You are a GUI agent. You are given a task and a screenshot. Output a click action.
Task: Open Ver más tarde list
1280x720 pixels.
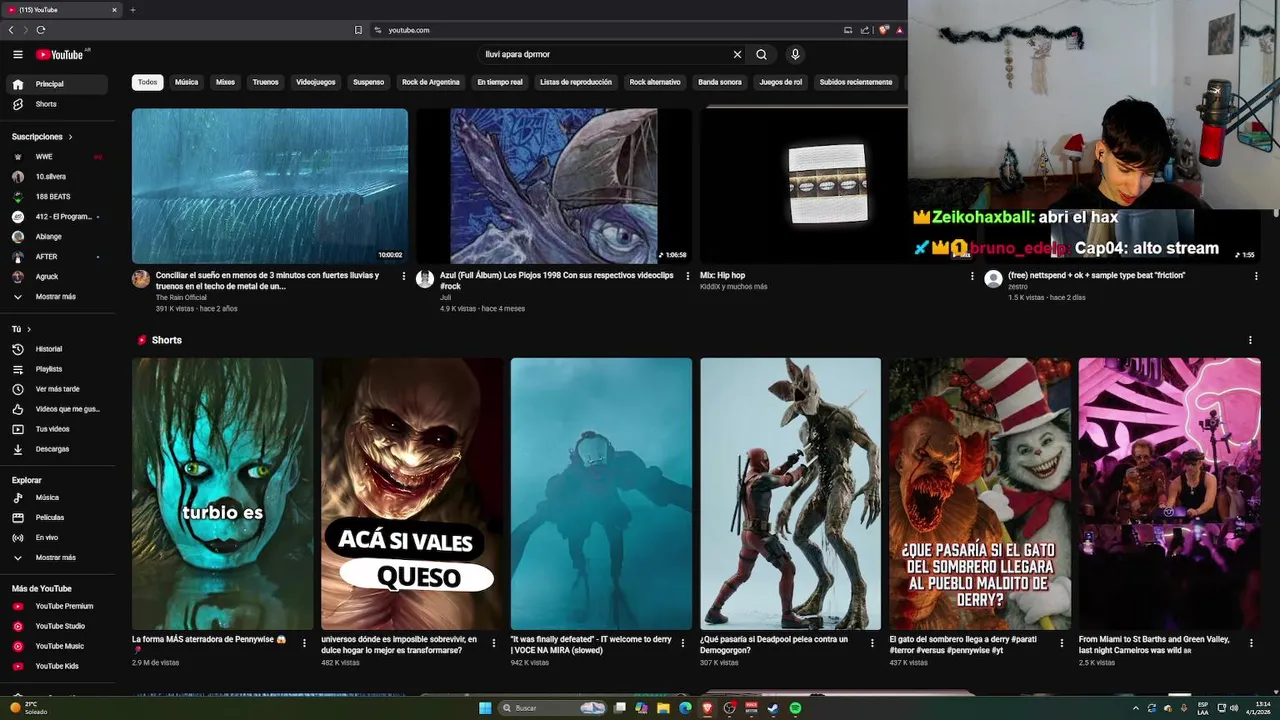[x=56, y=389]
